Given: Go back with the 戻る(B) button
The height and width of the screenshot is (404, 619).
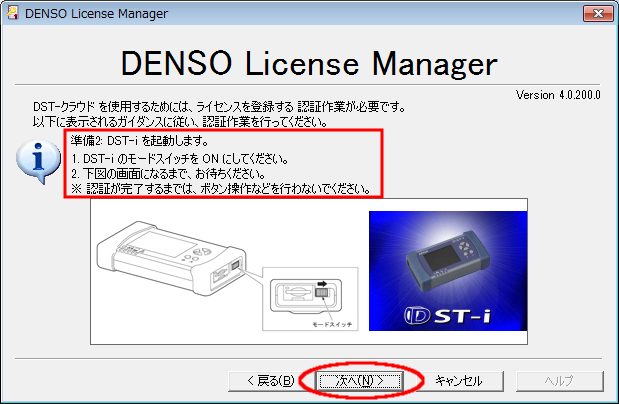Looking at the screenshot, I should point(271,381).
